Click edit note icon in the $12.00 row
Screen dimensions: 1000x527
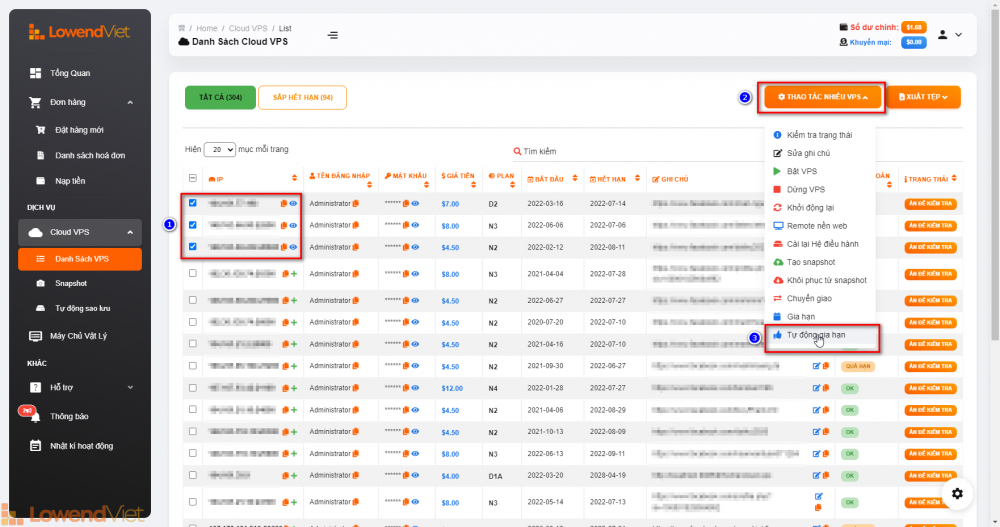[x=816, y=388]
